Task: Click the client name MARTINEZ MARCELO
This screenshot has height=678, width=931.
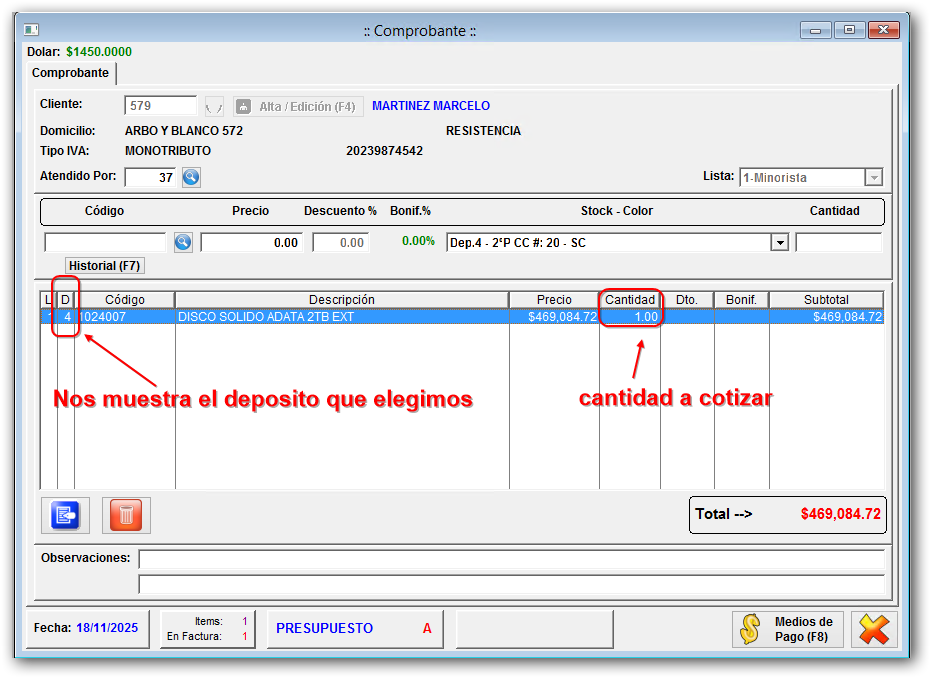Action: click(430, 105)
